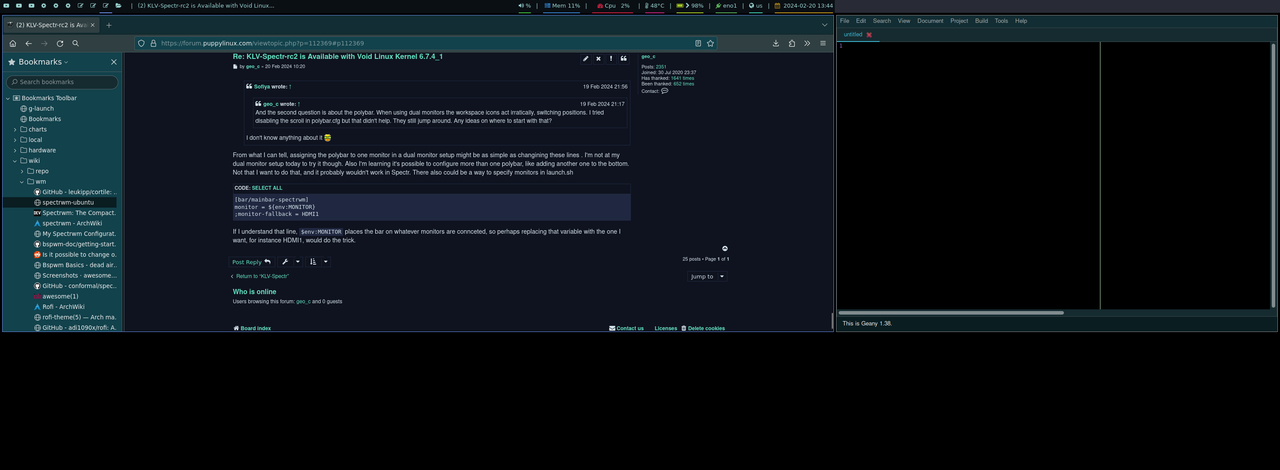Close the untitled tab in Geany
Image resolution: width=1280 pixels, height=470 pixels.
(869, 35)
